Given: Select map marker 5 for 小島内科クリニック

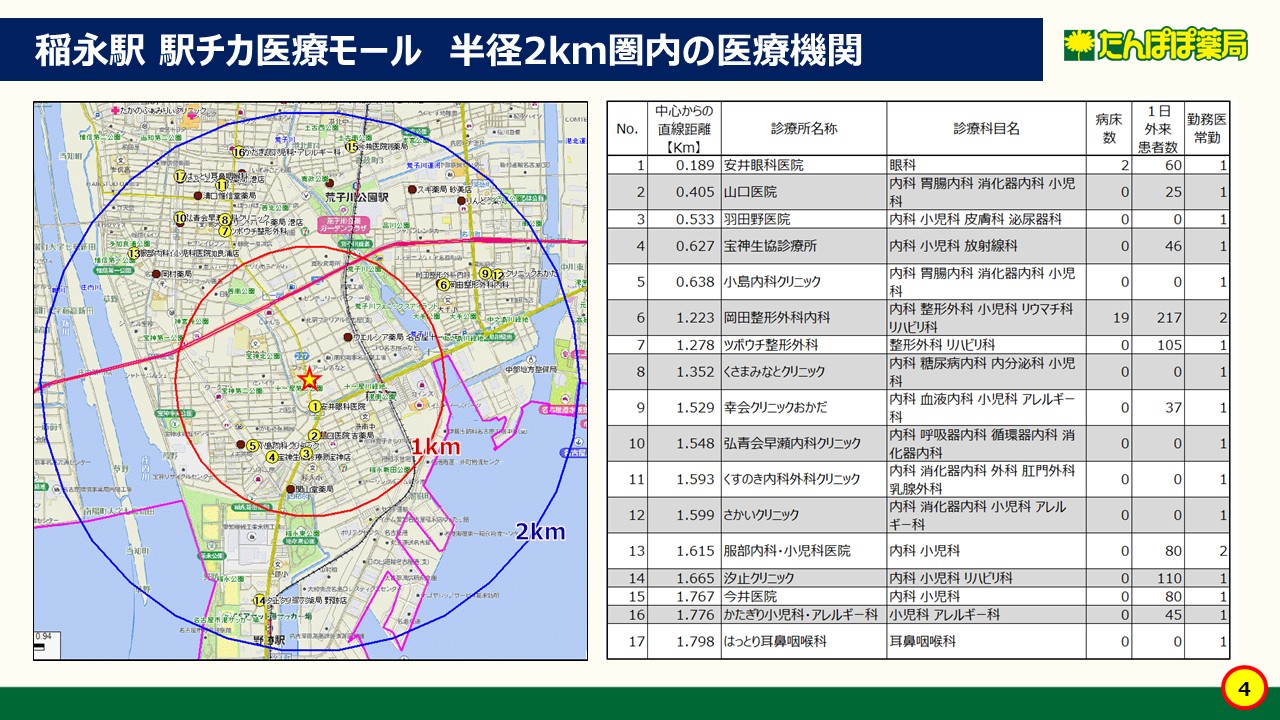Looking at the screenshot, I should pos(253,446).
